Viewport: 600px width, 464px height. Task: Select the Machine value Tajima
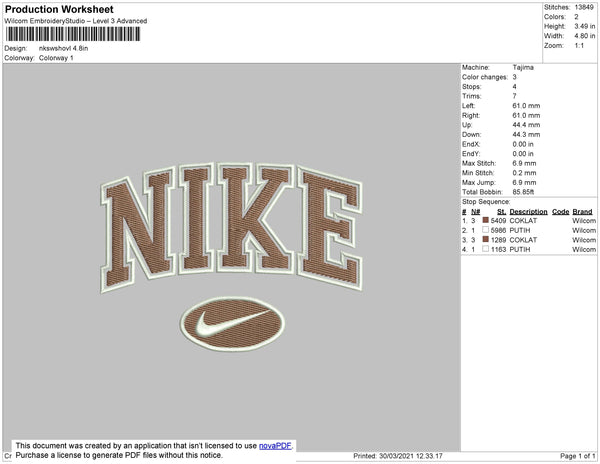[x=523, y=67]
